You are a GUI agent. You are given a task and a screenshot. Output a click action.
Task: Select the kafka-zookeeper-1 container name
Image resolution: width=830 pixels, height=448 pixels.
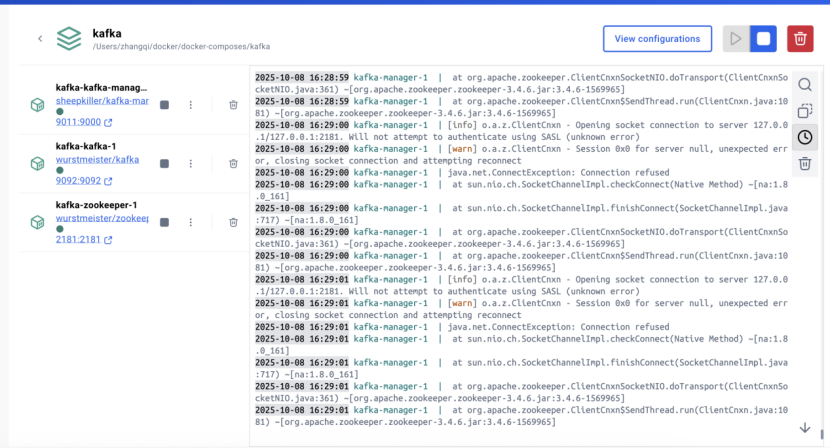coord(96,205)
